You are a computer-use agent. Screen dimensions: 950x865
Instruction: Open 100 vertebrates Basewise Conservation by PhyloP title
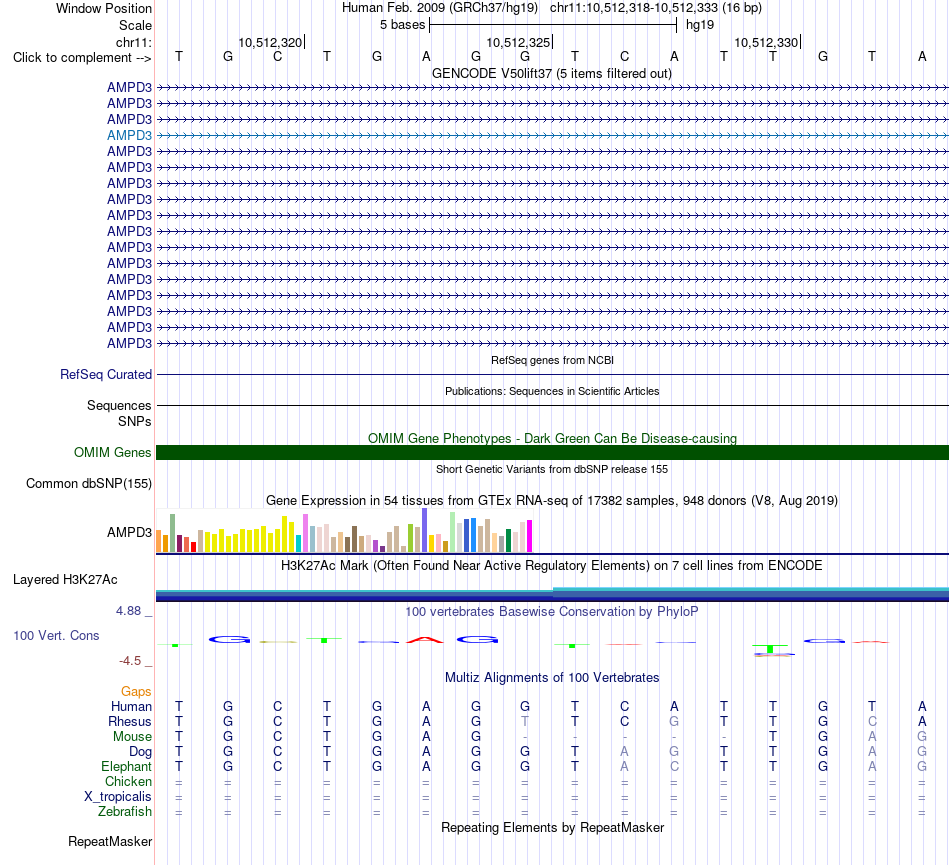[552, 612]
